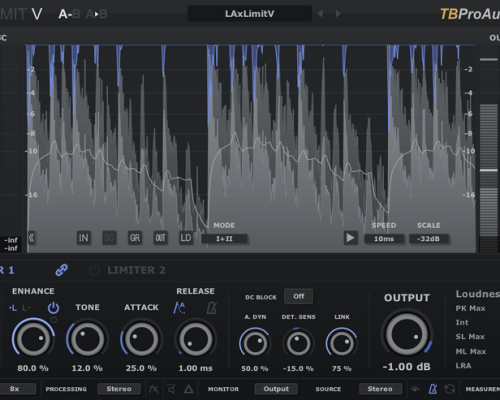500x400 pixels.
Task: Click the Attack 25.0 % value
Action: point(141,368)
